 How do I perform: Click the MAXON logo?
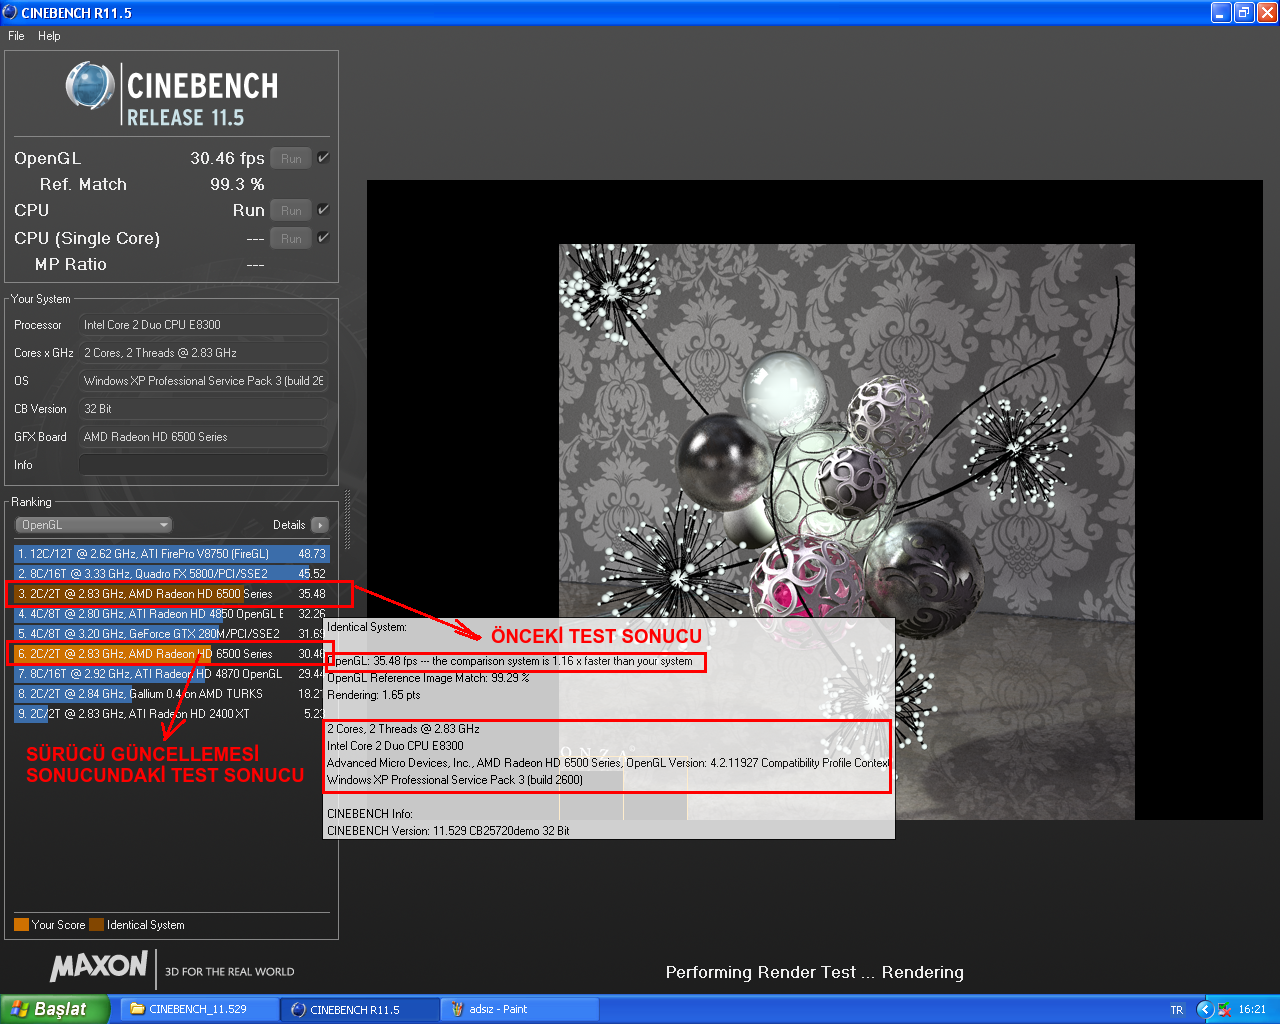click(98, 966)
